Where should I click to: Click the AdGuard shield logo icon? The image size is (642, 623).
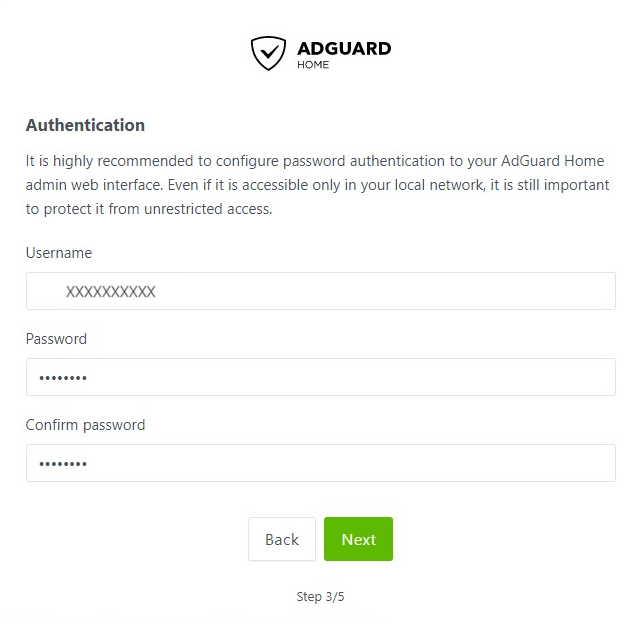[x=268, y=53]
